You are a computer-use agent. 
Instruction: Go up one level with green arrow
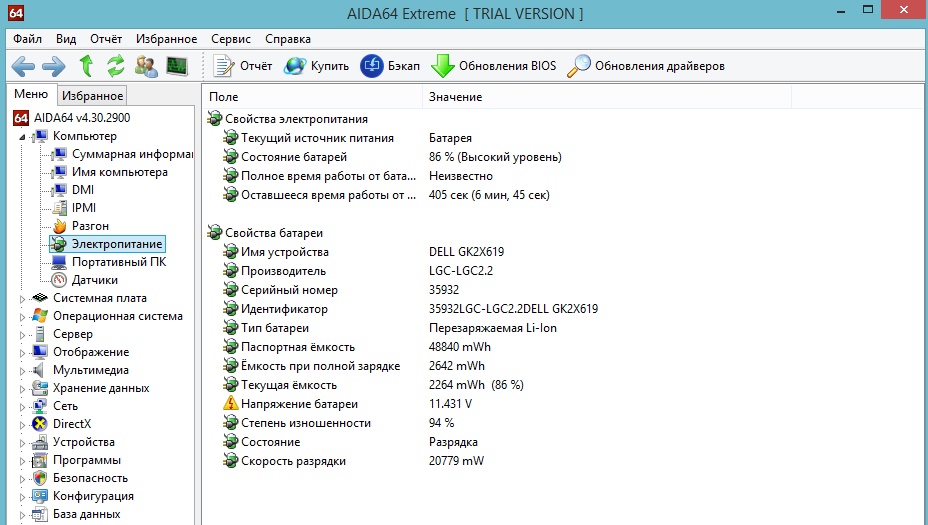[86, 65]
